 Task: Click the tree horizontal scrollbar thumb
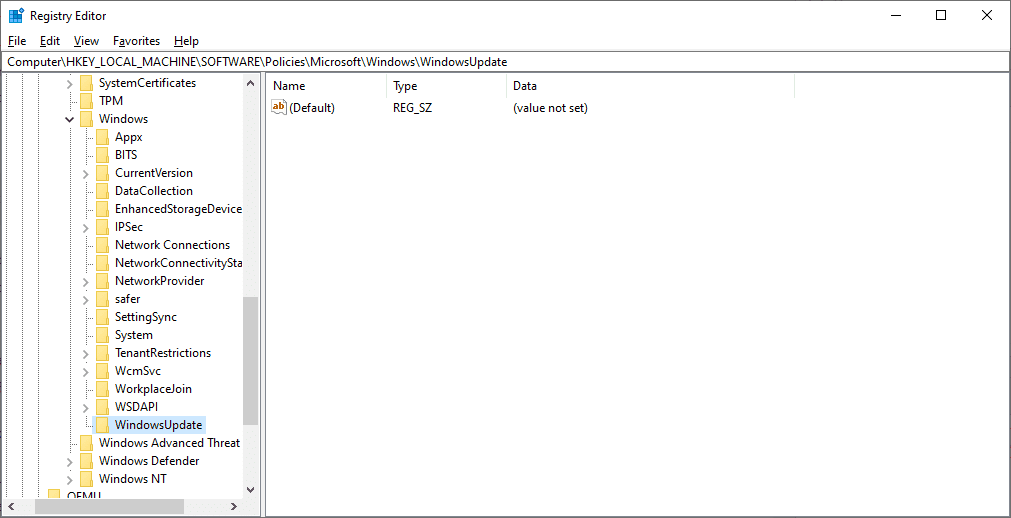pyautogui.click(x=110, y=506)
